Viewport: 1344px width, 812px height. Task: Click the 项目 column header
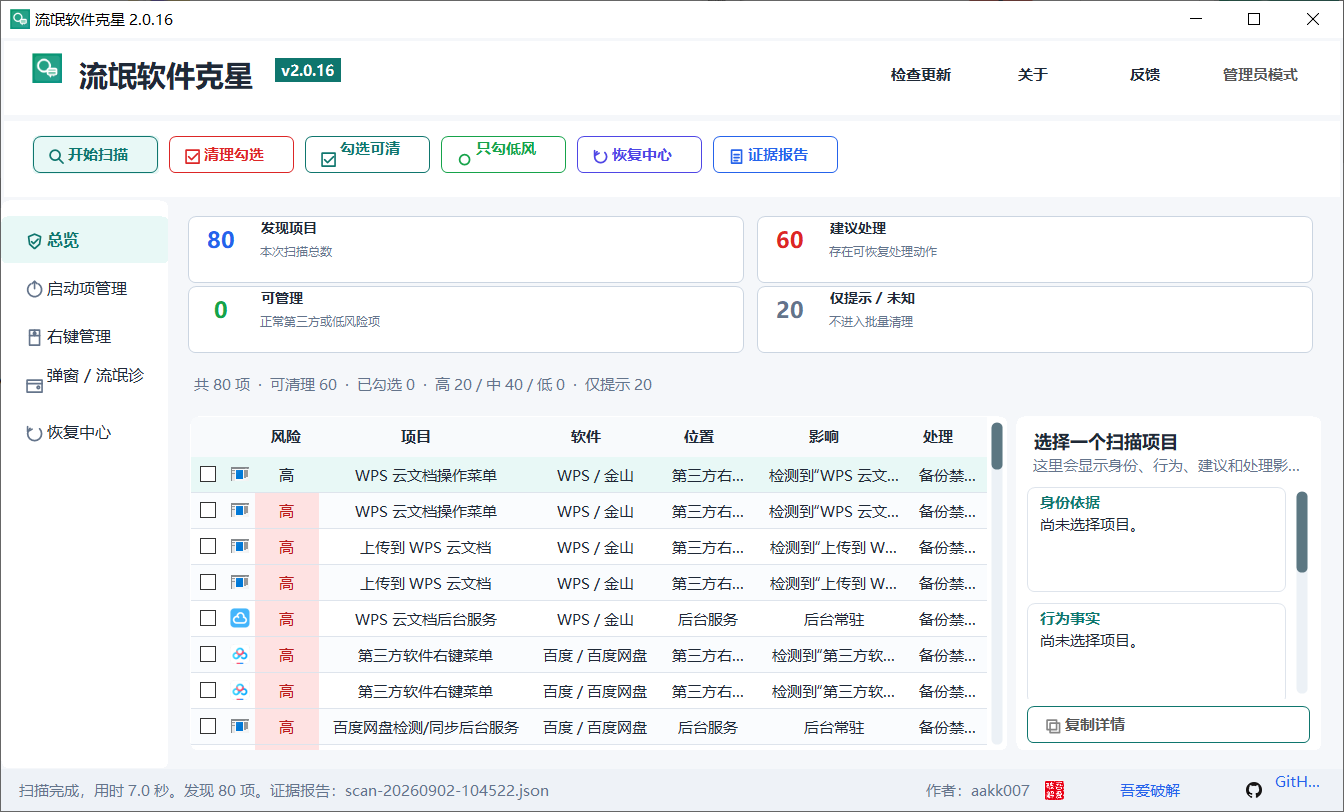click(416, 437)
